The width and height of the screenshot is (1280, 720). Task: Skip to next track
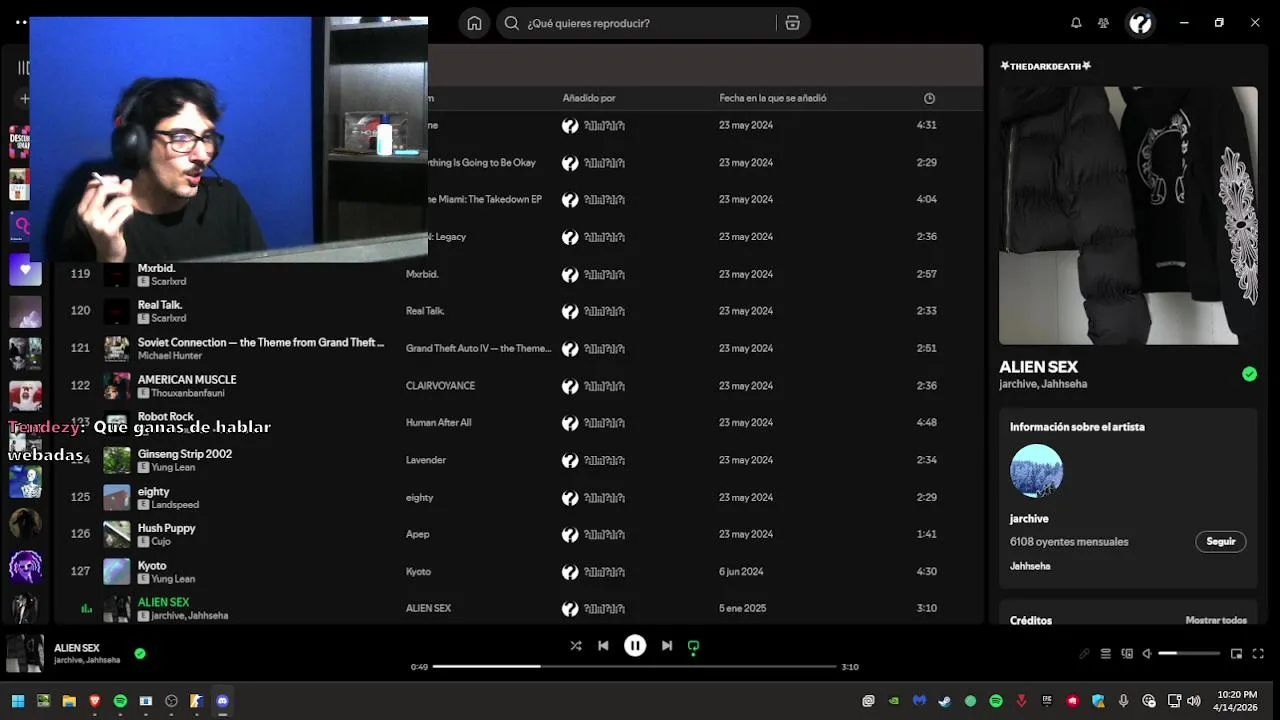(x=667, y=646)
